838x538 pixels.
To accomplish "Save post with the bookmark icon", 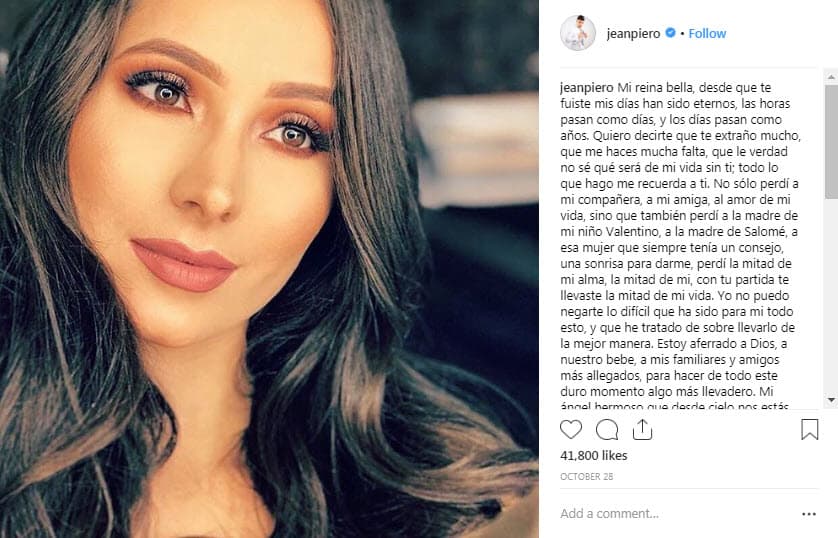I will click(x=810, y=430).
